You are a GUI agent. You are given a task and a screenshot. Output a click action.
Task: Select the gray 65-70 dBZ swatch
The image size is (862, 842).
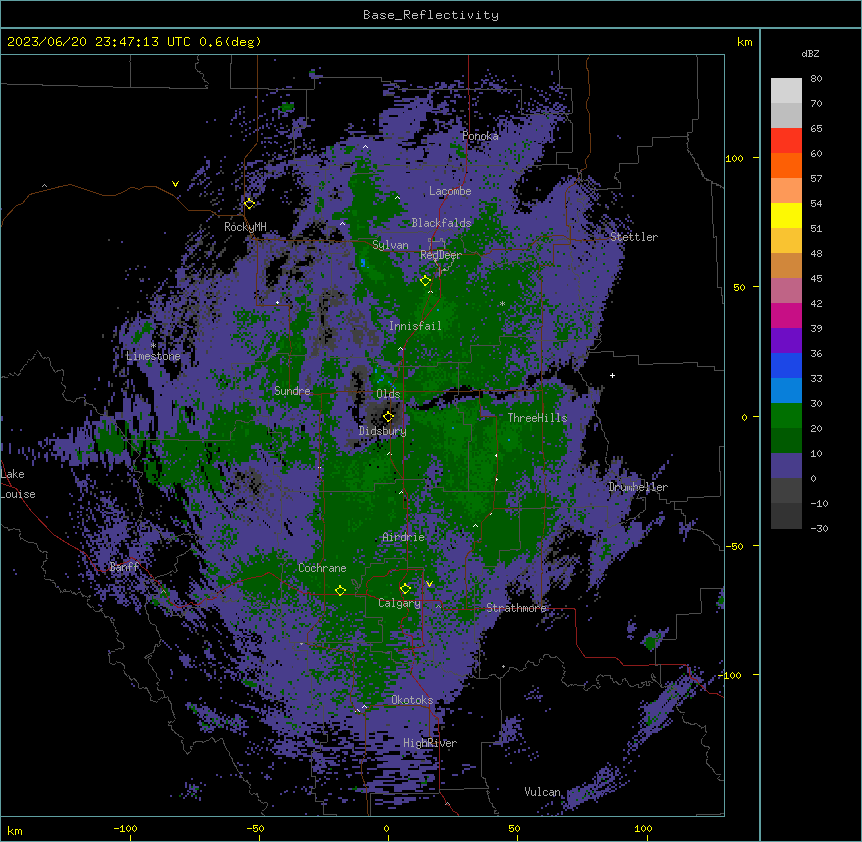pos(786,115)
